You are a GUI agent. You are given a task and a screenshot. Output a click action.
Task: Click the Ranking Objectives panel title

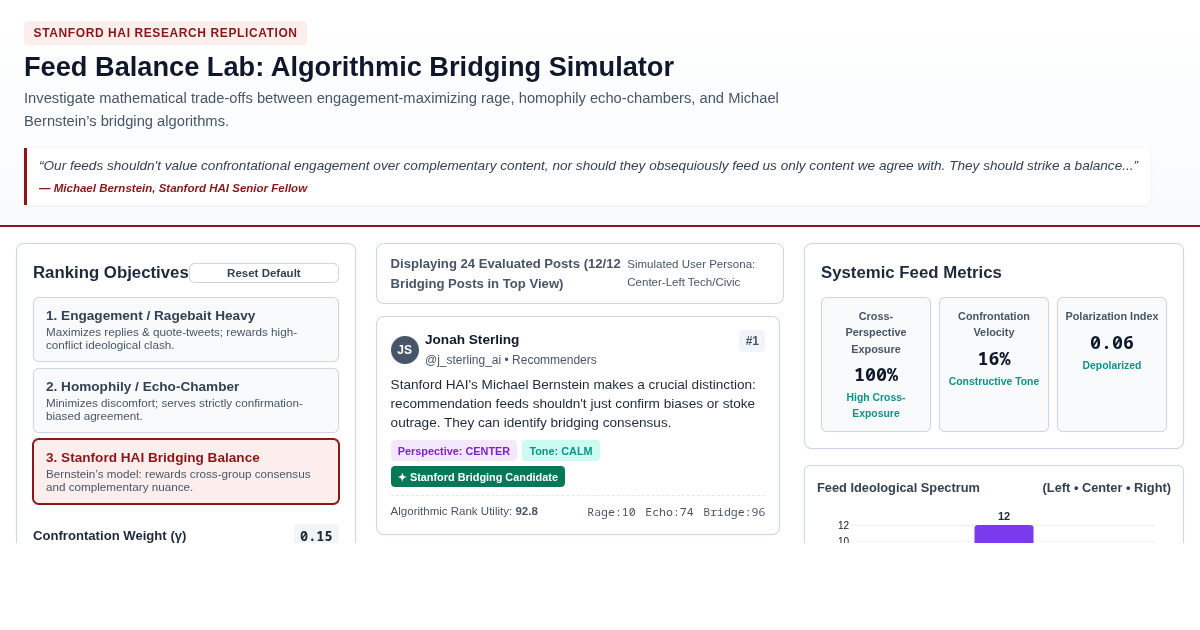(x=111, y=273)
